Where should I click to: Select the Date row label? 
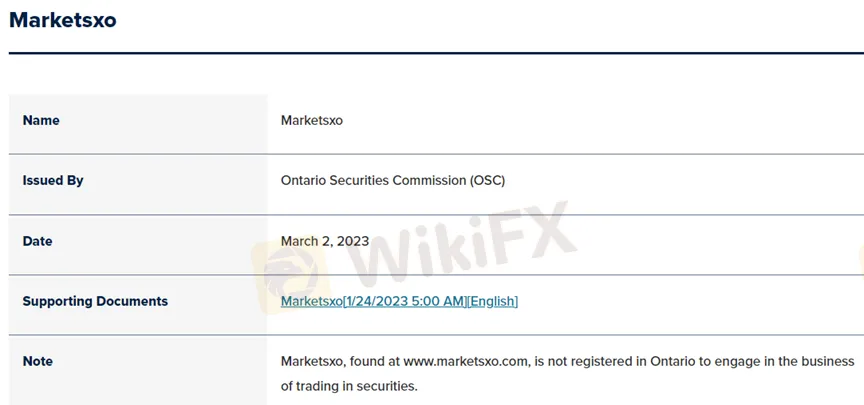coord(38,241)
